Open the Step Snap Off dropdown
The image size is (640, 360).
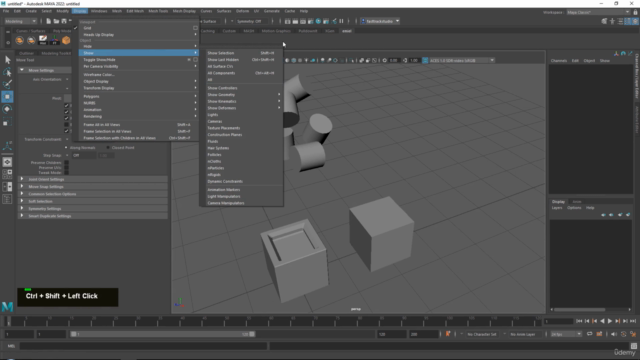pyautogui.click(x=84, y=156)
